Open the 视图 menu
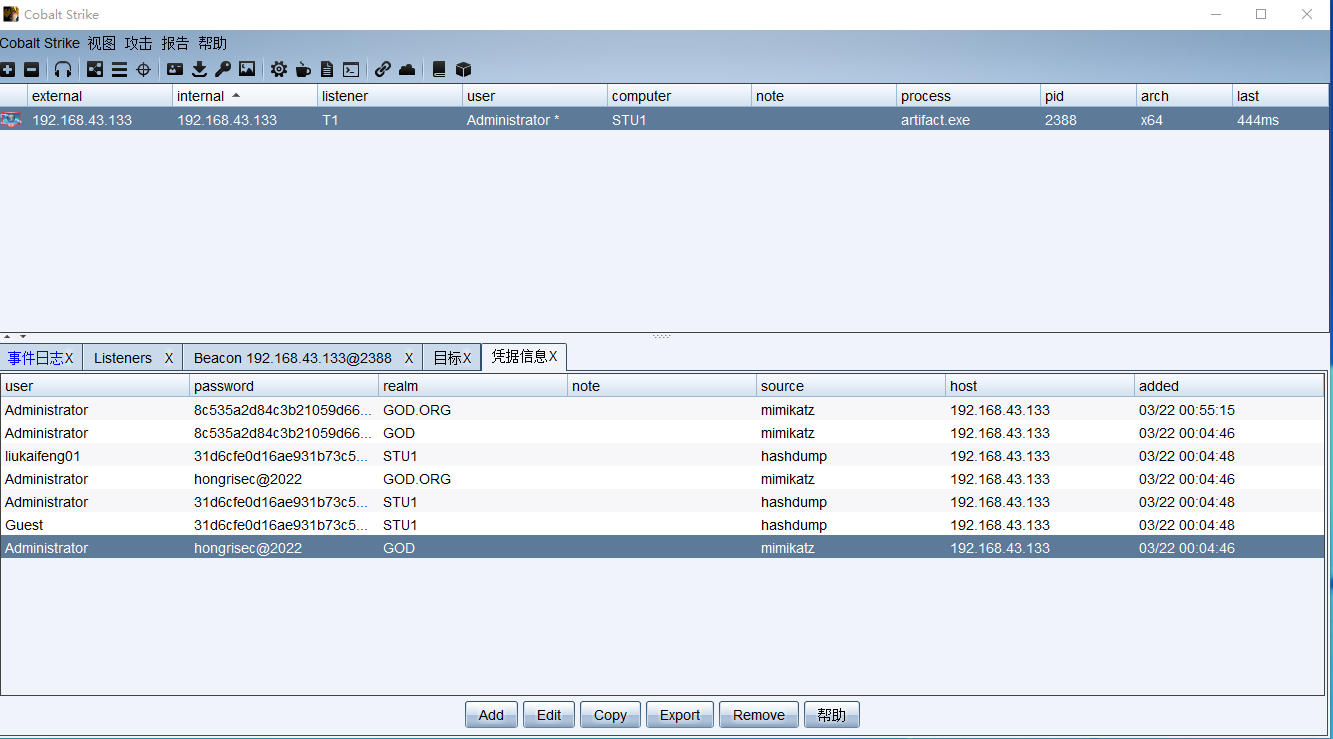1333x739 pixels. (x=102, y=43)
